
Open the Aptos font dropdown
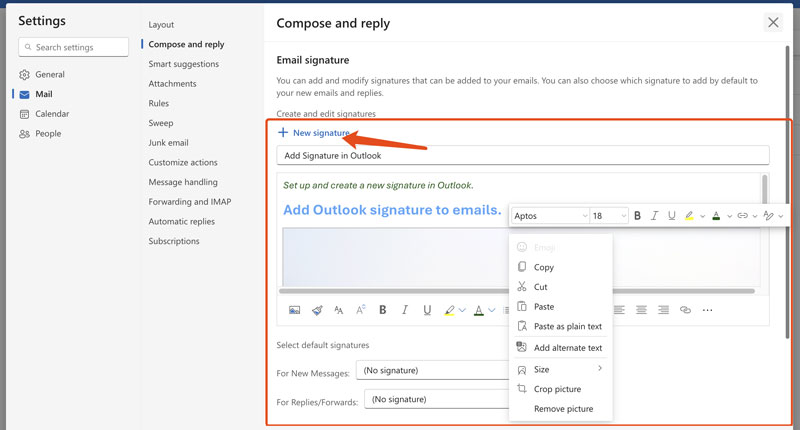(551, 216)
